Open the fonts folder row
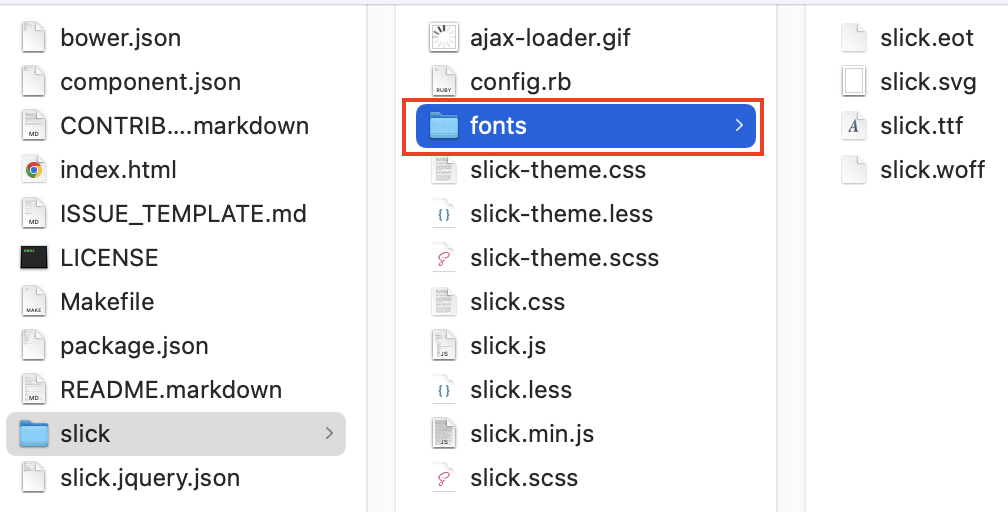This screenshot has height=512, width=1008. coord(586,125)
